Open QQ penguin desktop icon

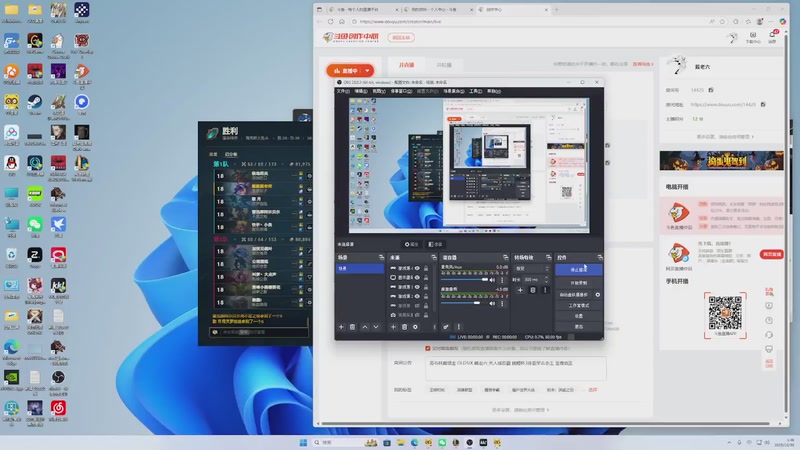pos(11,165)
